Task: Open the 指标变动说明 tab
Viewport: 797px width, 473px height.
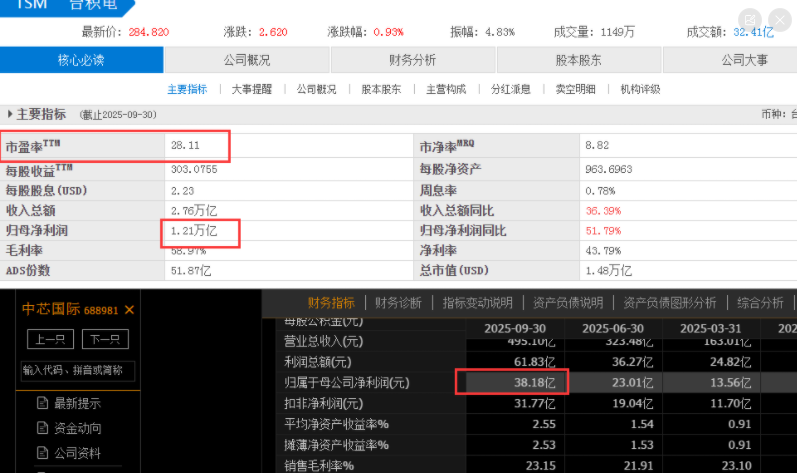Action: (477, 303)
